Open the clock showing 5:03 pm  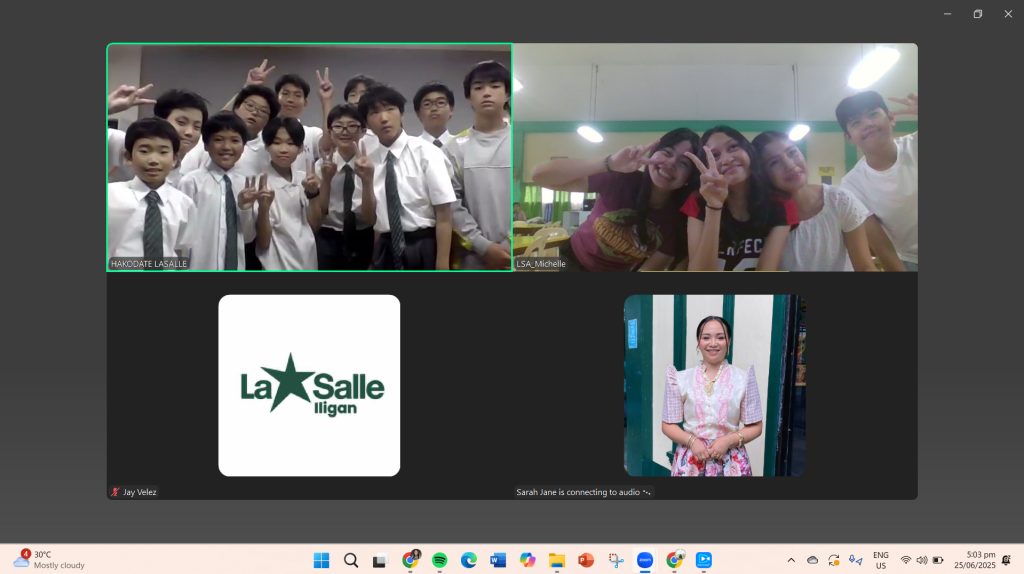pos(974,560)
